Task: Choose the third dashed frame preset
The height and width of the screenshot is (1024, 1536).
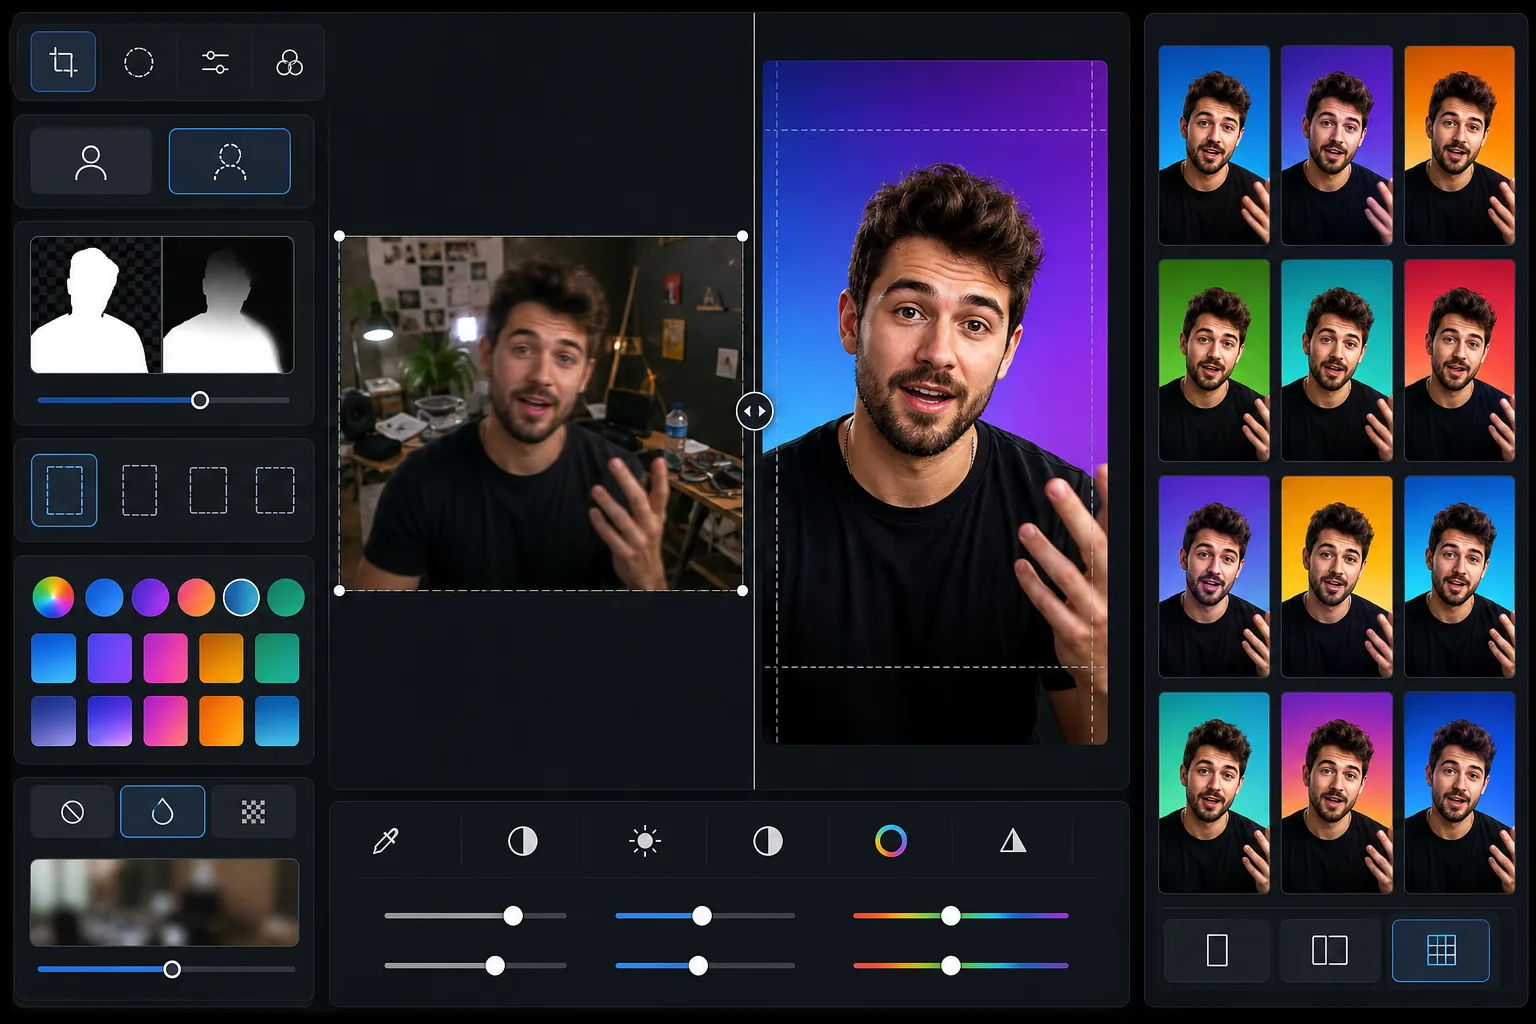Action: pyautogui.click(x=208, y=490)
